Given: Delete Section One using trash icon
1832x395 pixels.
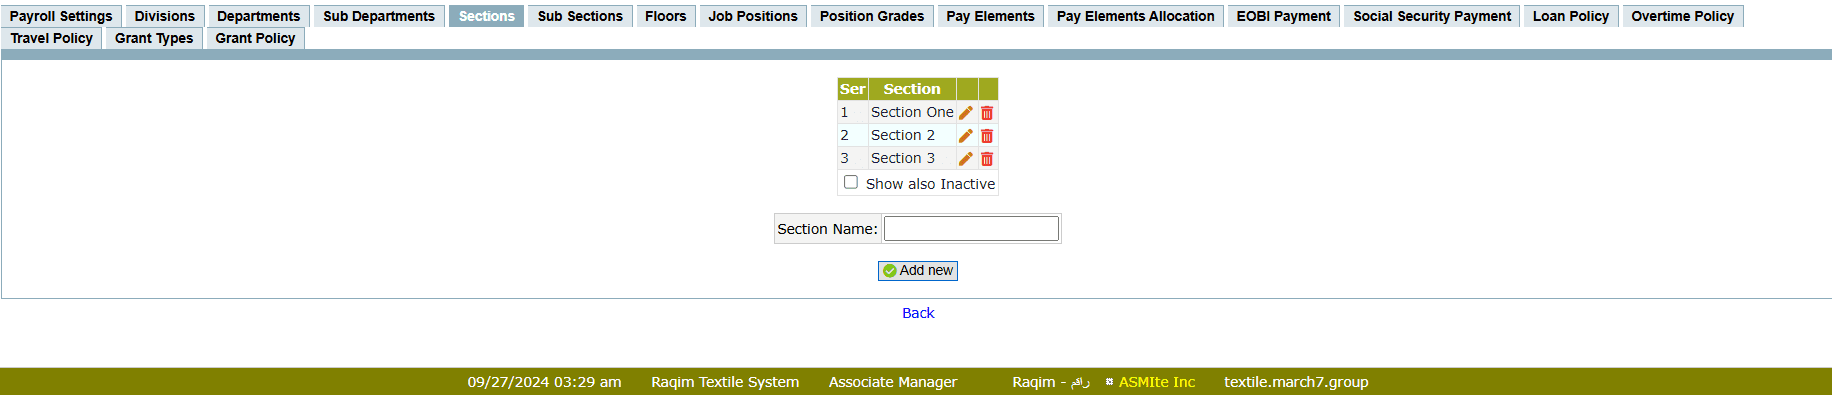Looking at the screenshot, I should [987, 113].
